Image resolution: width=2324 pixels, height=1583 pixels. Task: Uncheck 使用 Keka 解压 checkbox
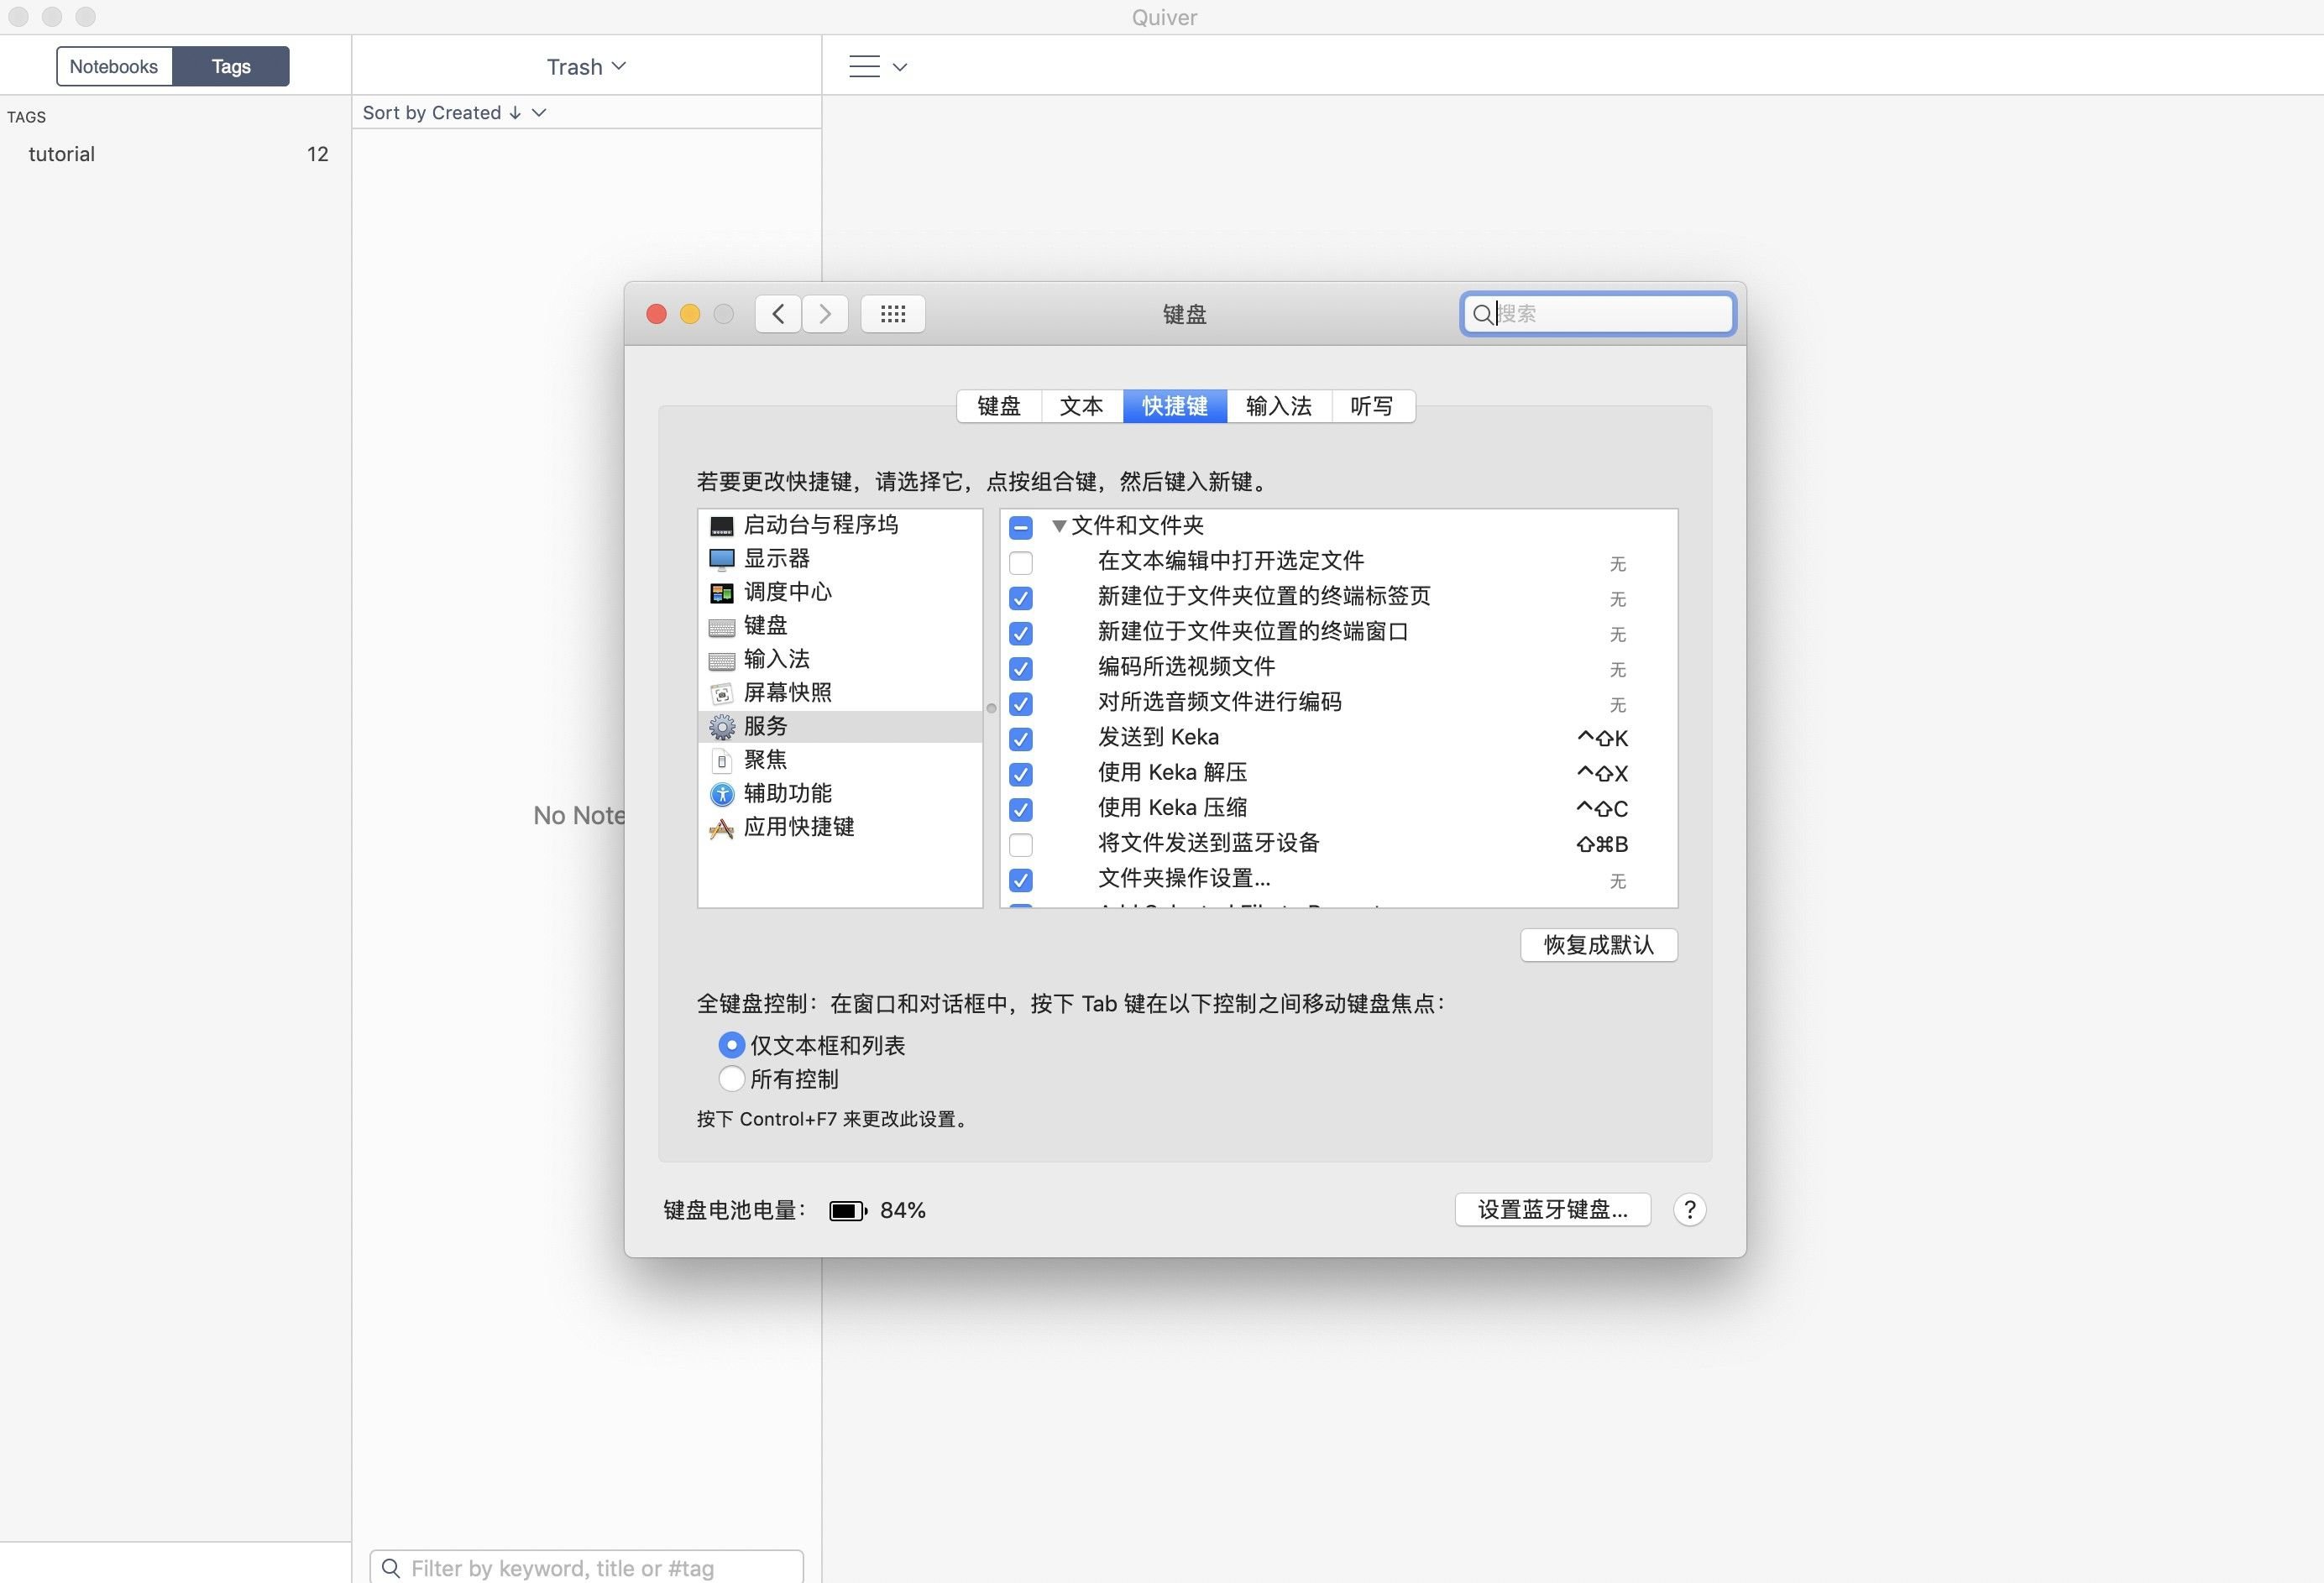(x=1020, y=774)
